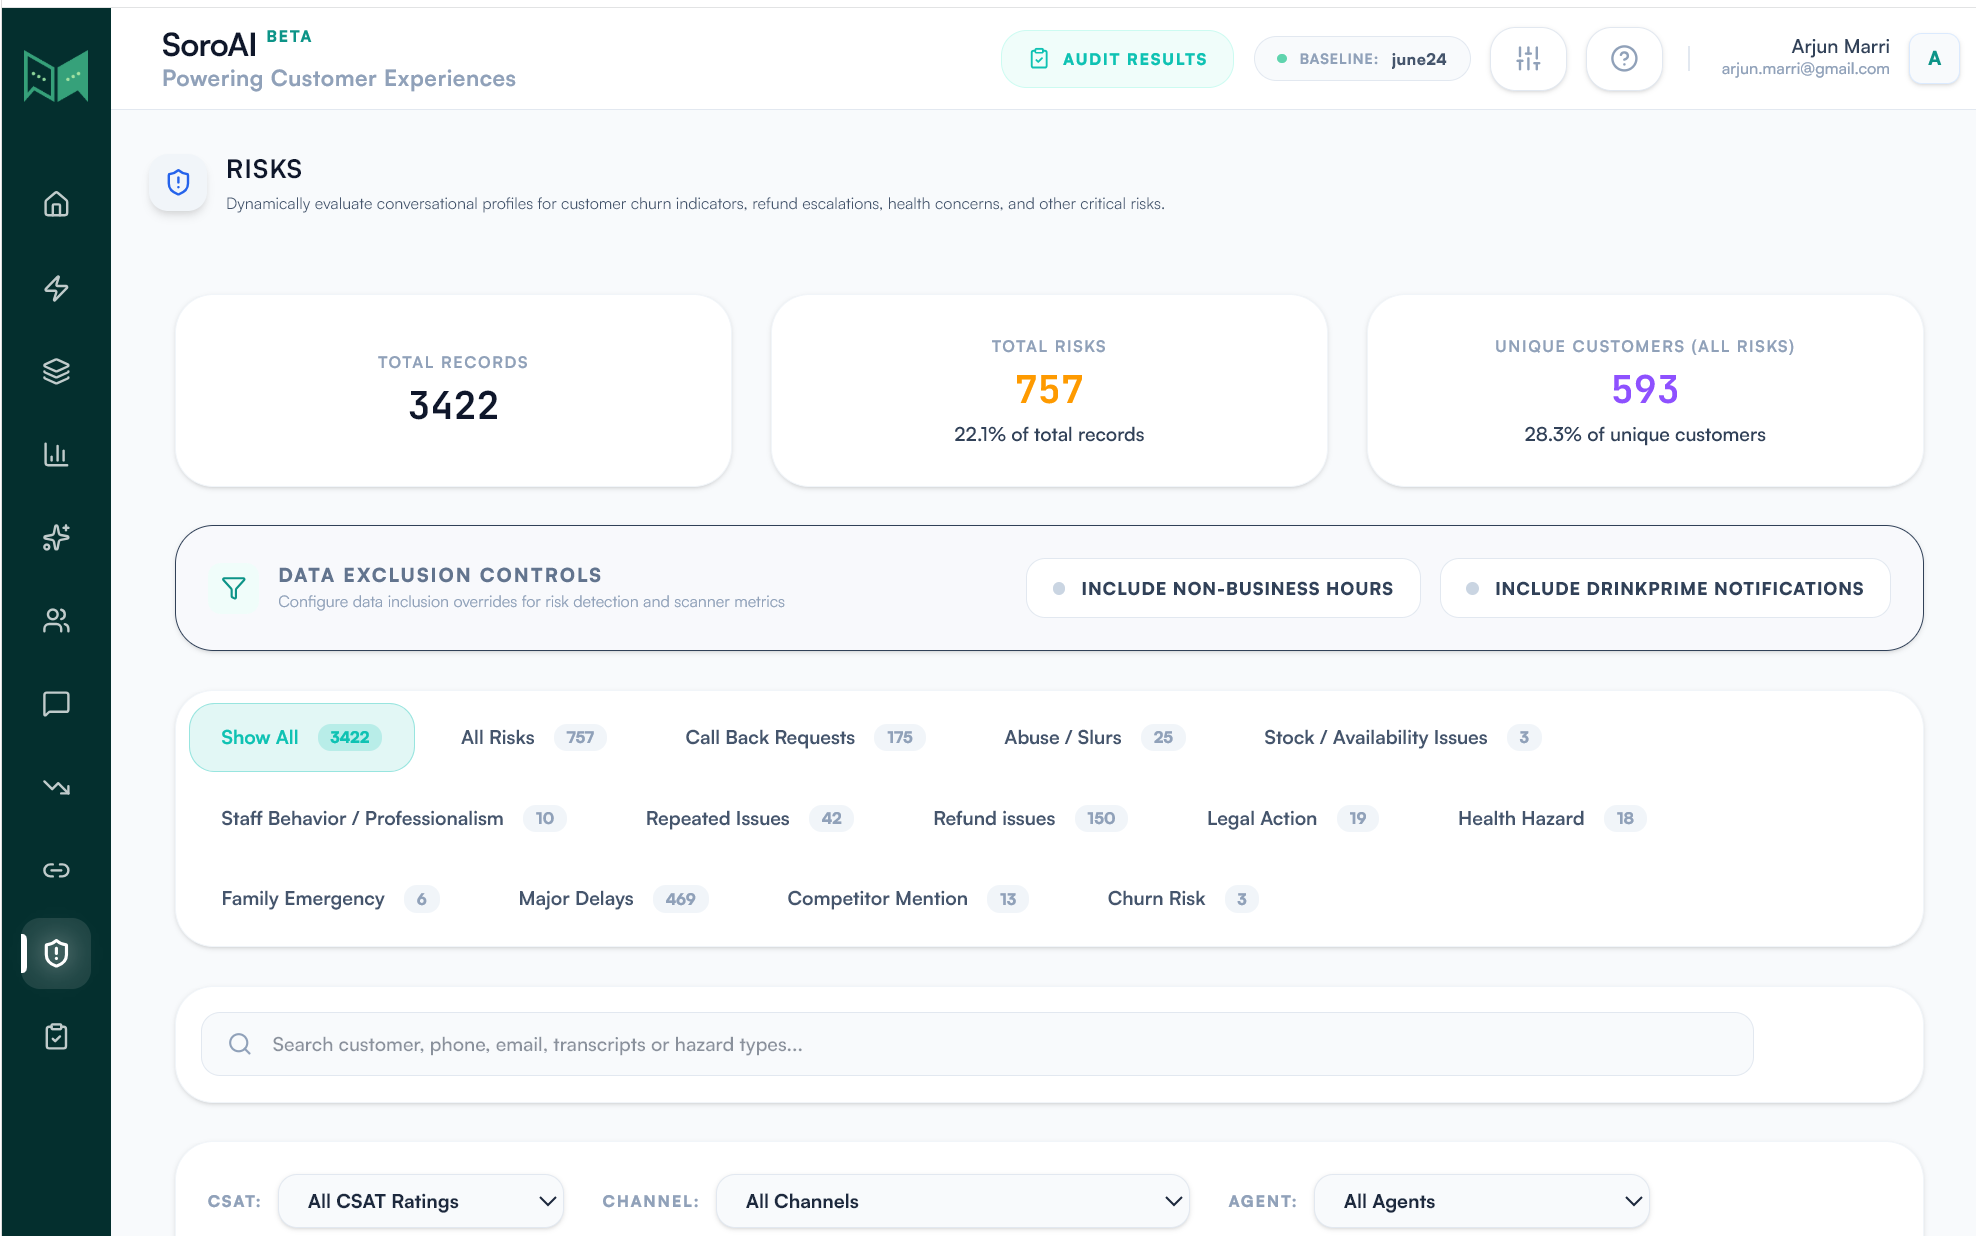Click the "28.3% of unique customers" text
1976x1236 pixels.
[1645, 434]
